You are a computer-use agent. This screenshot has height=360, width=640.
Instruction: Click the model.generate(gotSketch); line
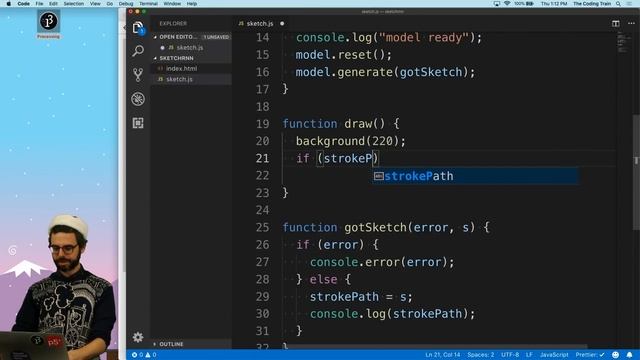(385, 72)
